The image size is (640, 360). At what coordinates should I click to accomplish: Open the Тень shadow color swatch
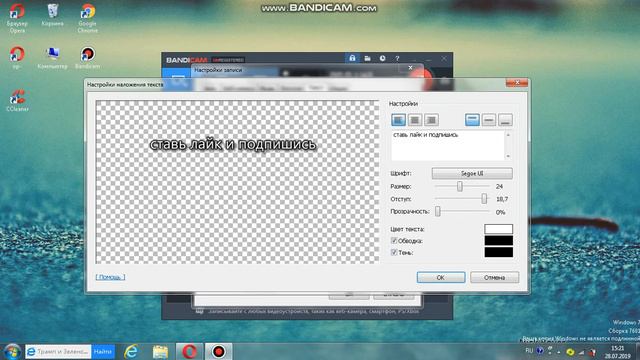pyautogui.click(x=498, y=253)
